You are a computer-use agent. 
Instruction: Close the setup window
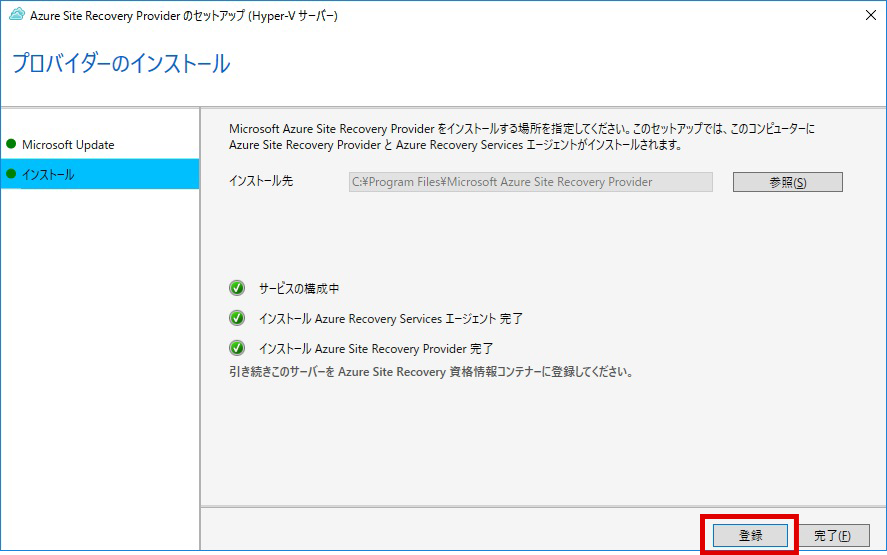click(871, 15)
